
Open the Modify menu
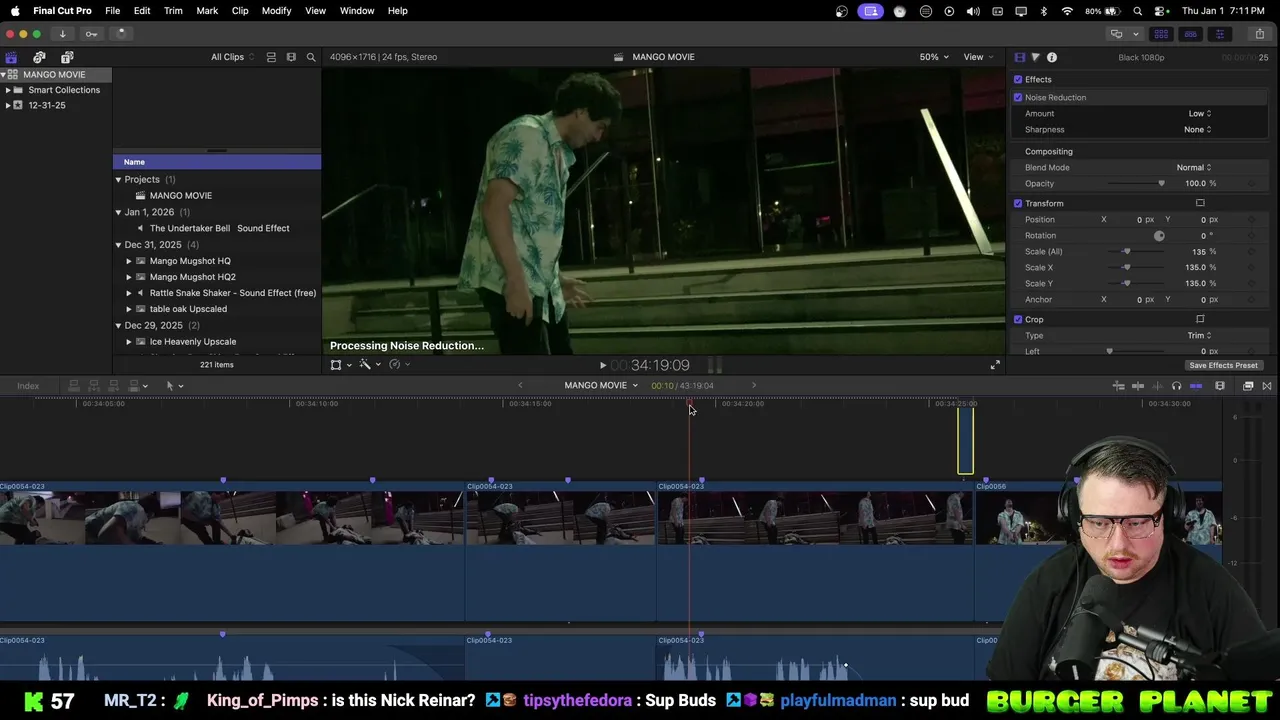276,11
